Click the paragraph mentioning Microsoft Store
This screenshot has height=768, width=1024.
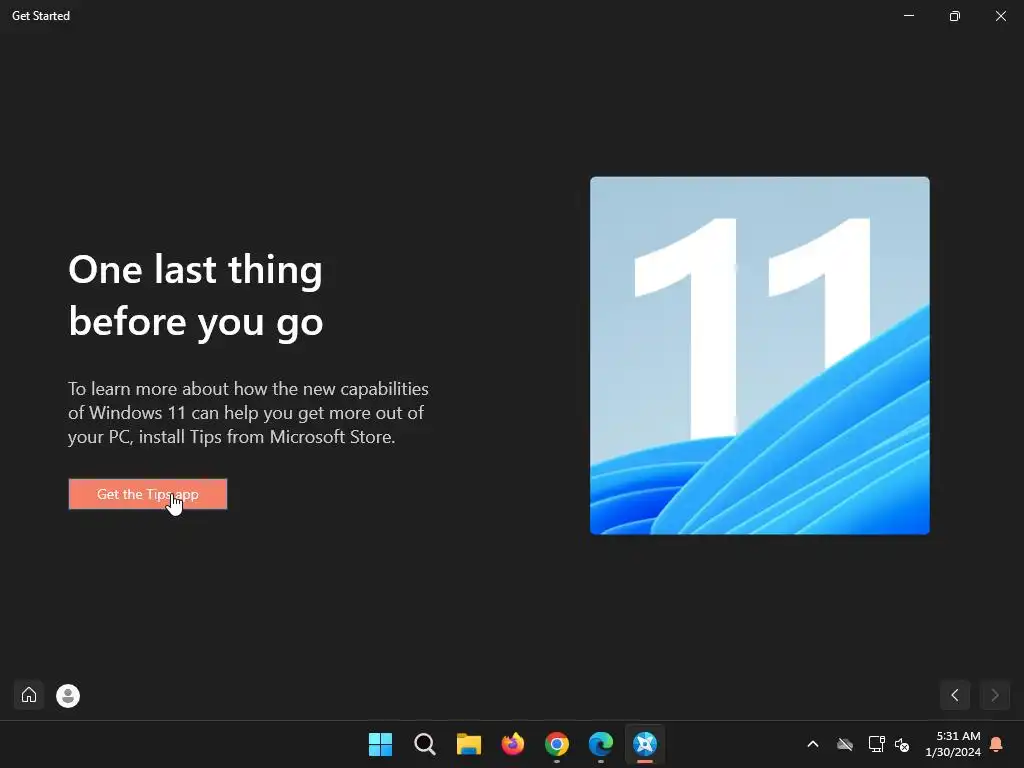tap(248, 413)
